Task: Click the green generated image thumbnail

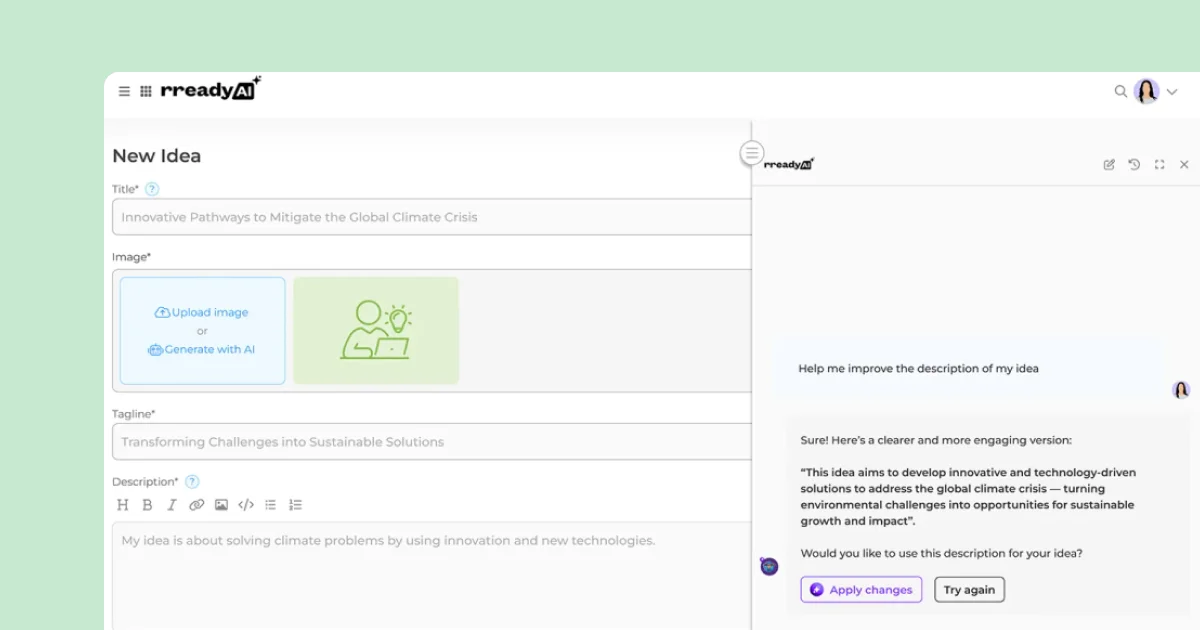Action: pos(376,330)
